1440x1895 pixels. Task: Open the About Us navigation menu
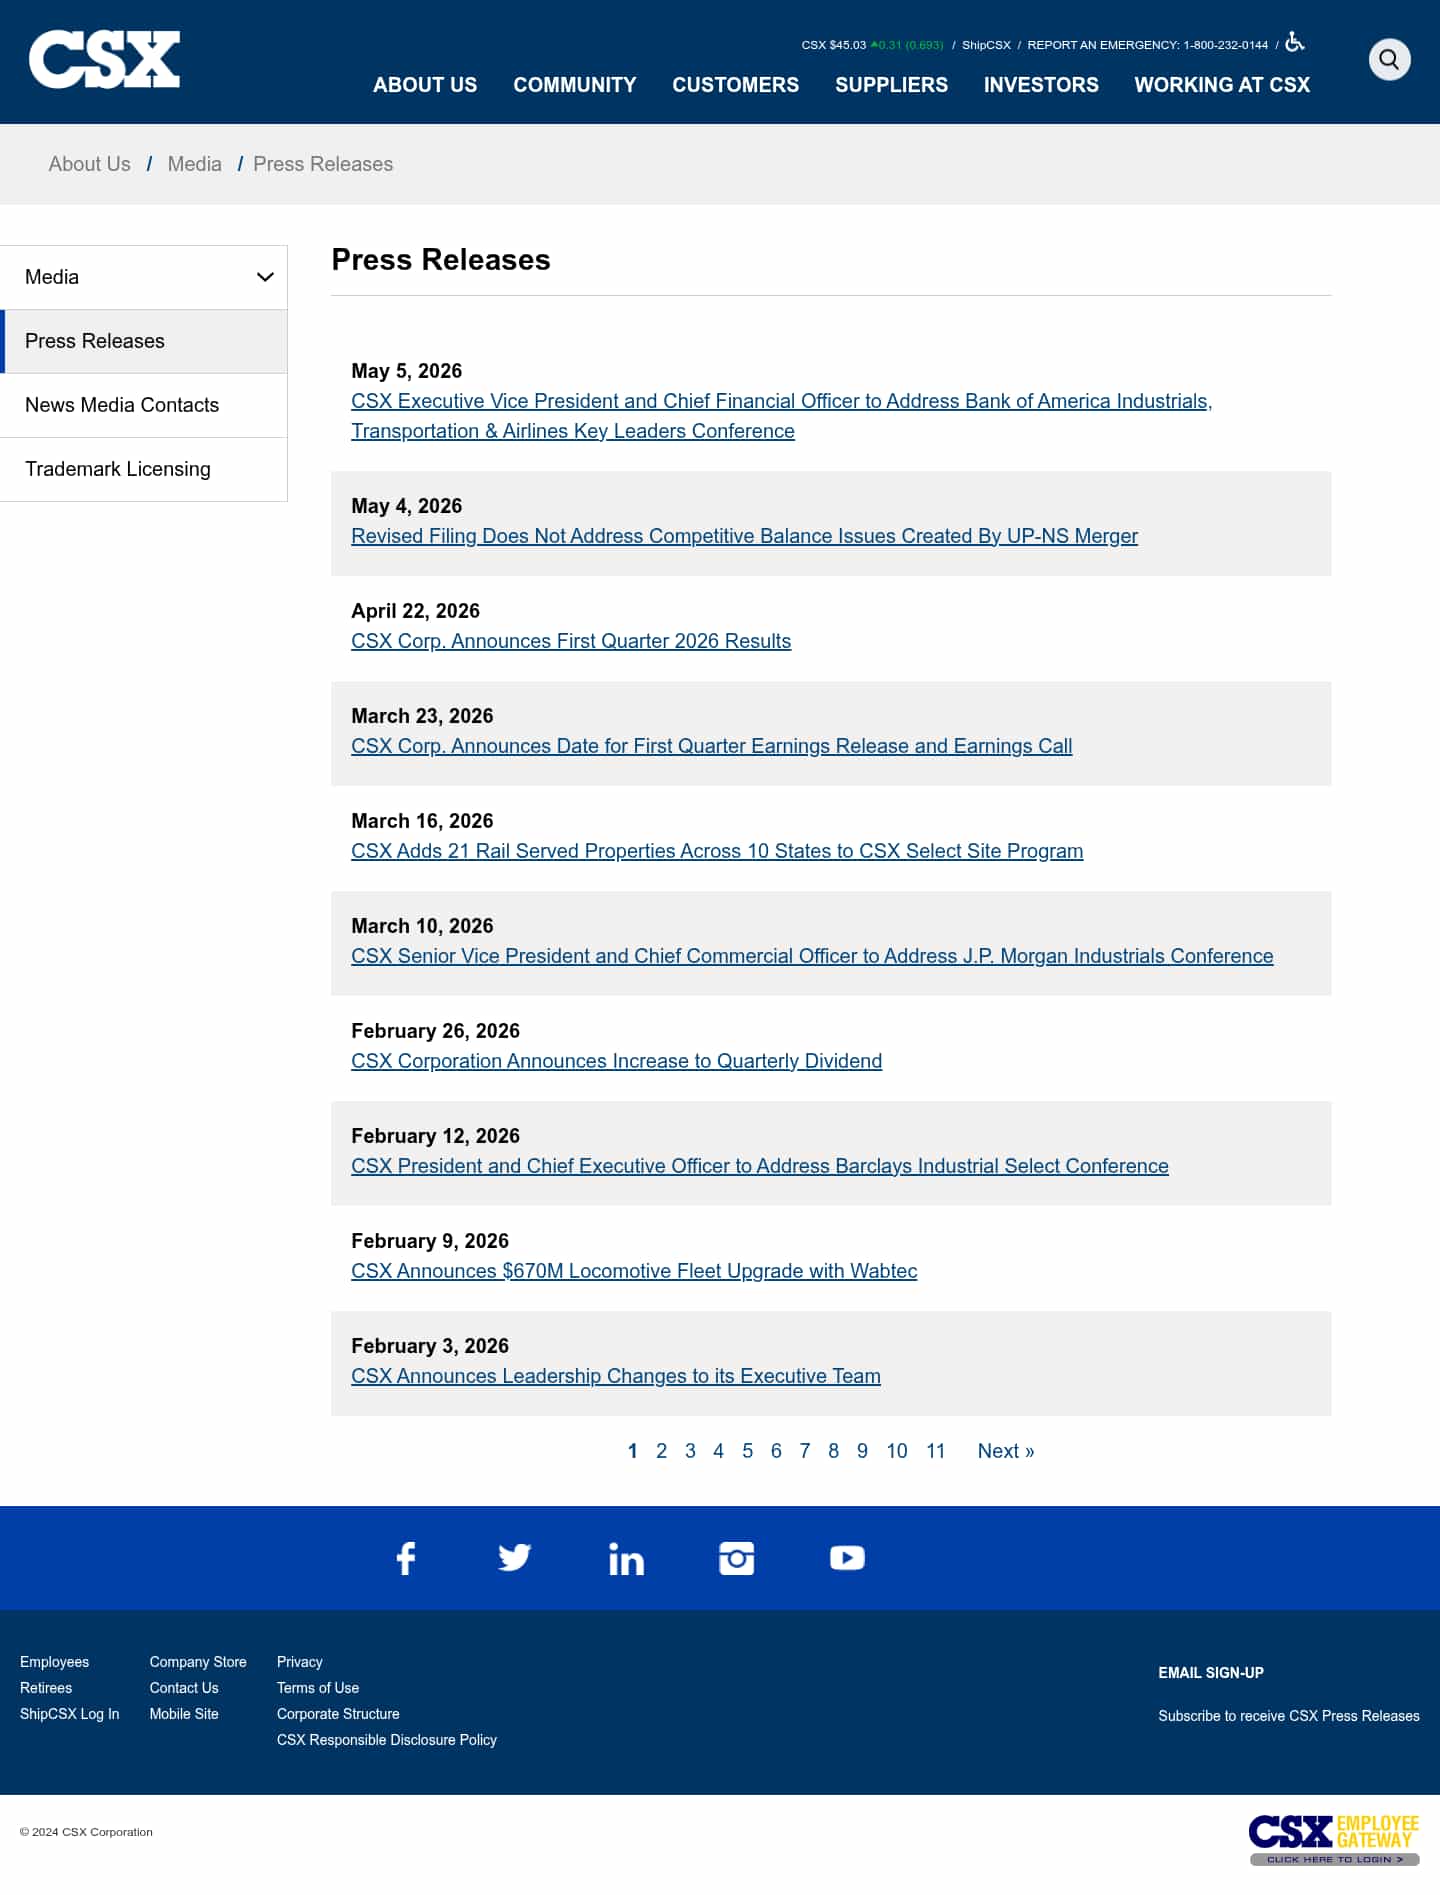pyautogui.click(x=425, y=85)
